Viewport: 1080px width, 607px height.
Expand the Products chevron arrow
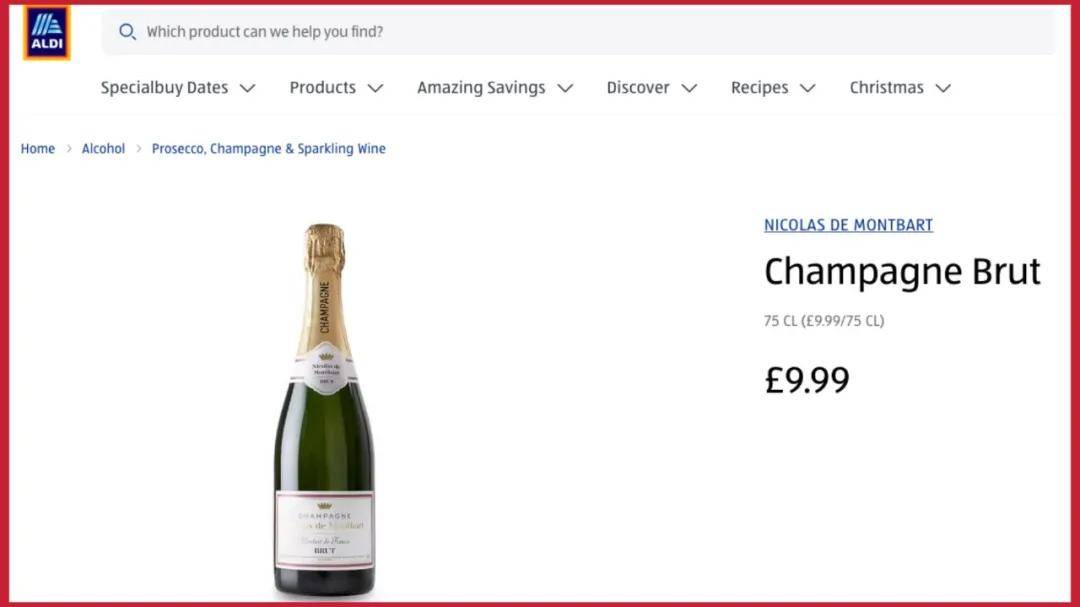375,88
